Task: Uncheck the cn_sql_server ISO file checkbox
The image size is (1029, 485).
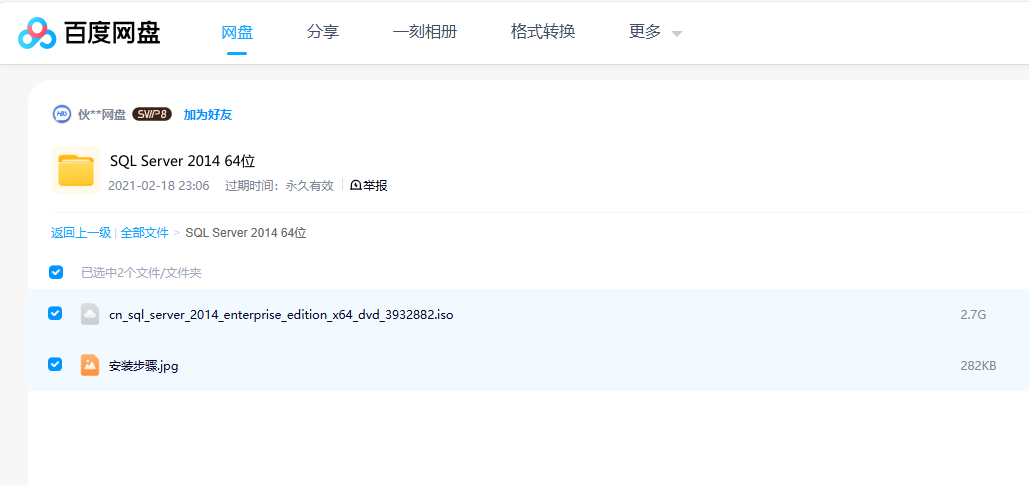Action: point(56,314)
